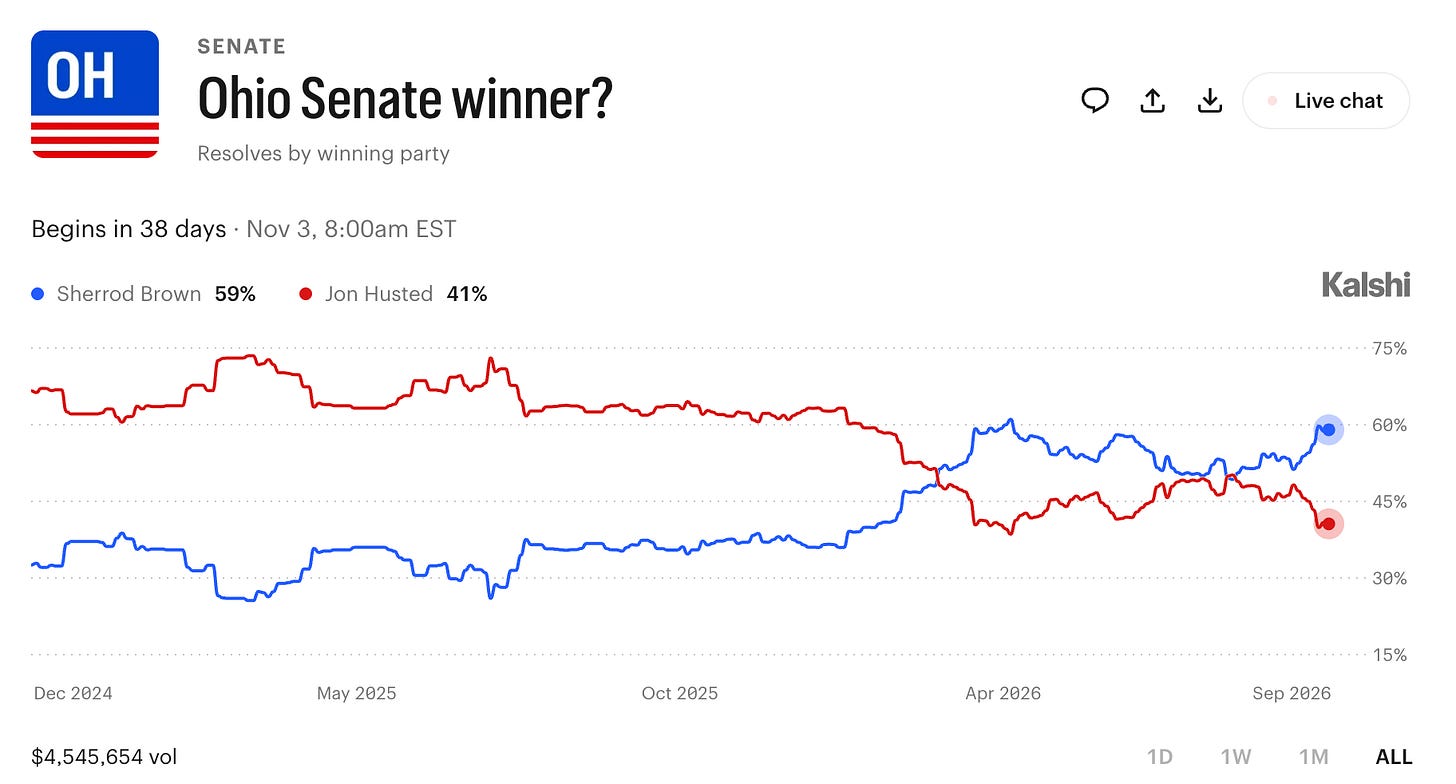This screenshot has width=1456, height=784.
Task: Select the 1W time range
Action: pos(1237,757)
